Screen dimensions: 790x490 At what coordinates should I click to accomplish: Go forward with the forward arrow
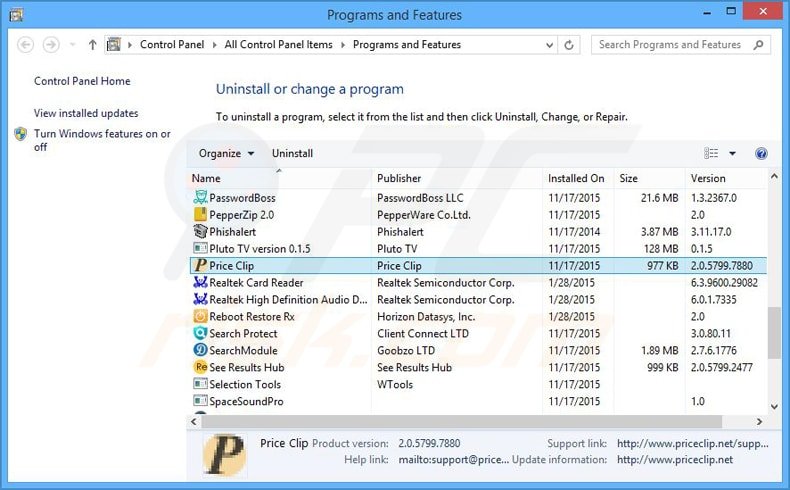tap(51, 45)
